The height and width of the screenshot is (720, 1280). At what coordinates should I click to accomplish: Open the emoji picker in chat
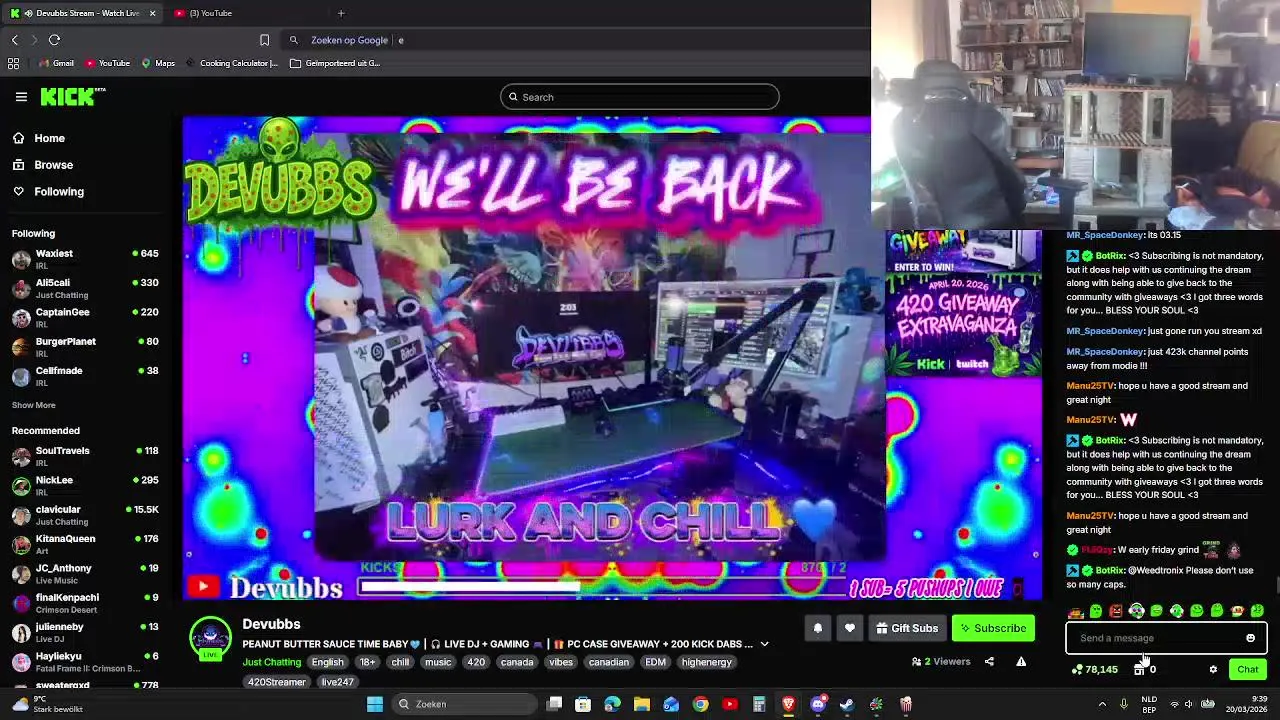point(1250,638)
